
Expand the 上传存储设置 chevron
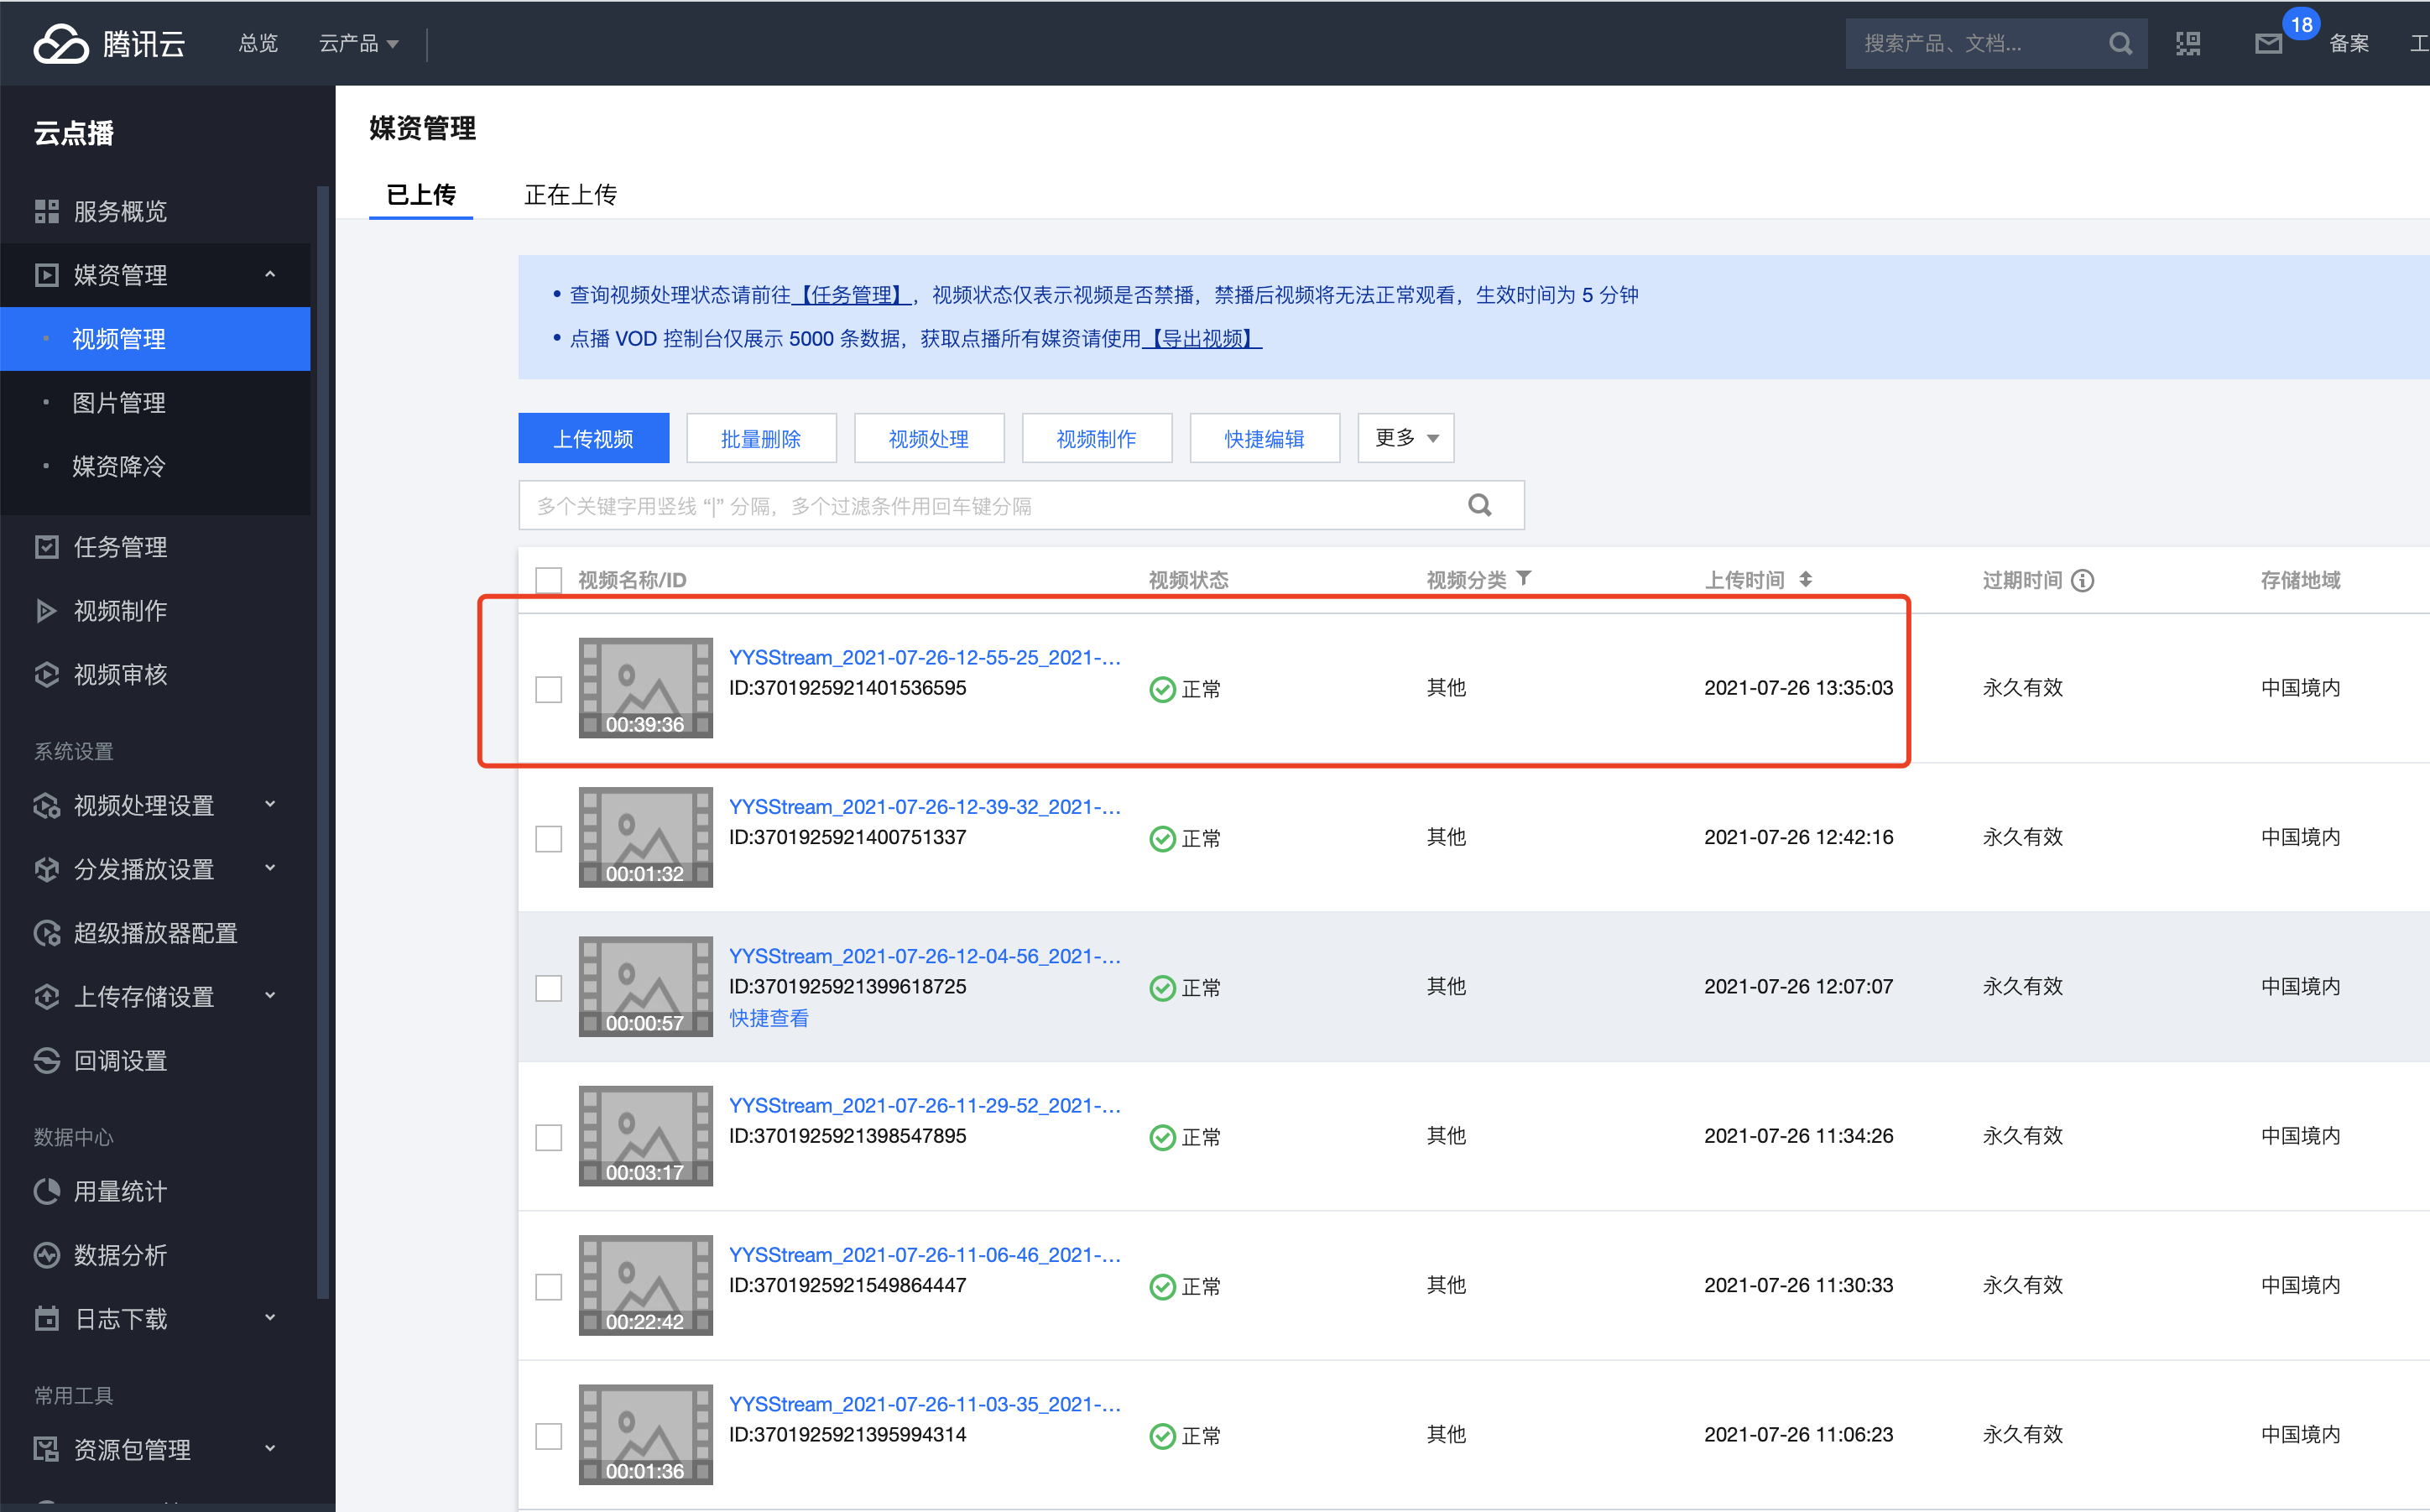click(x=270, y=995)
